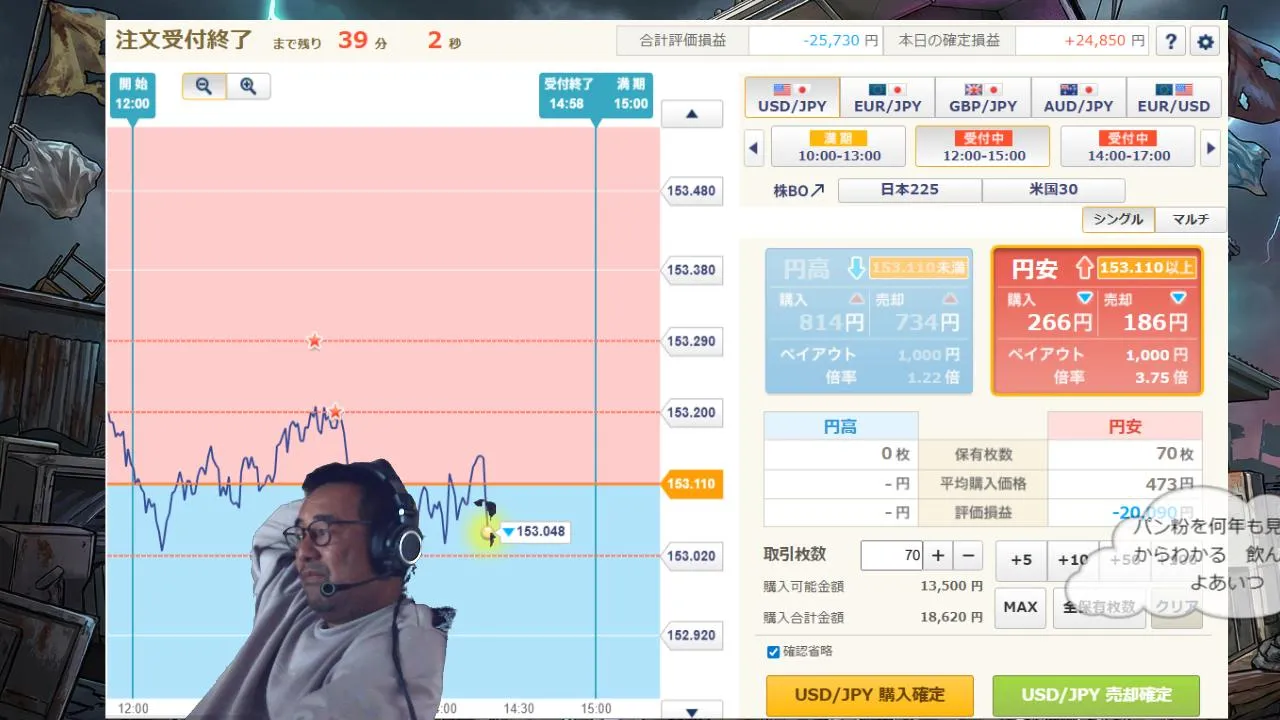Choose the 10:00-13:00 expired session
Screen dimensions: 1280x720
[x=839, y=146]
